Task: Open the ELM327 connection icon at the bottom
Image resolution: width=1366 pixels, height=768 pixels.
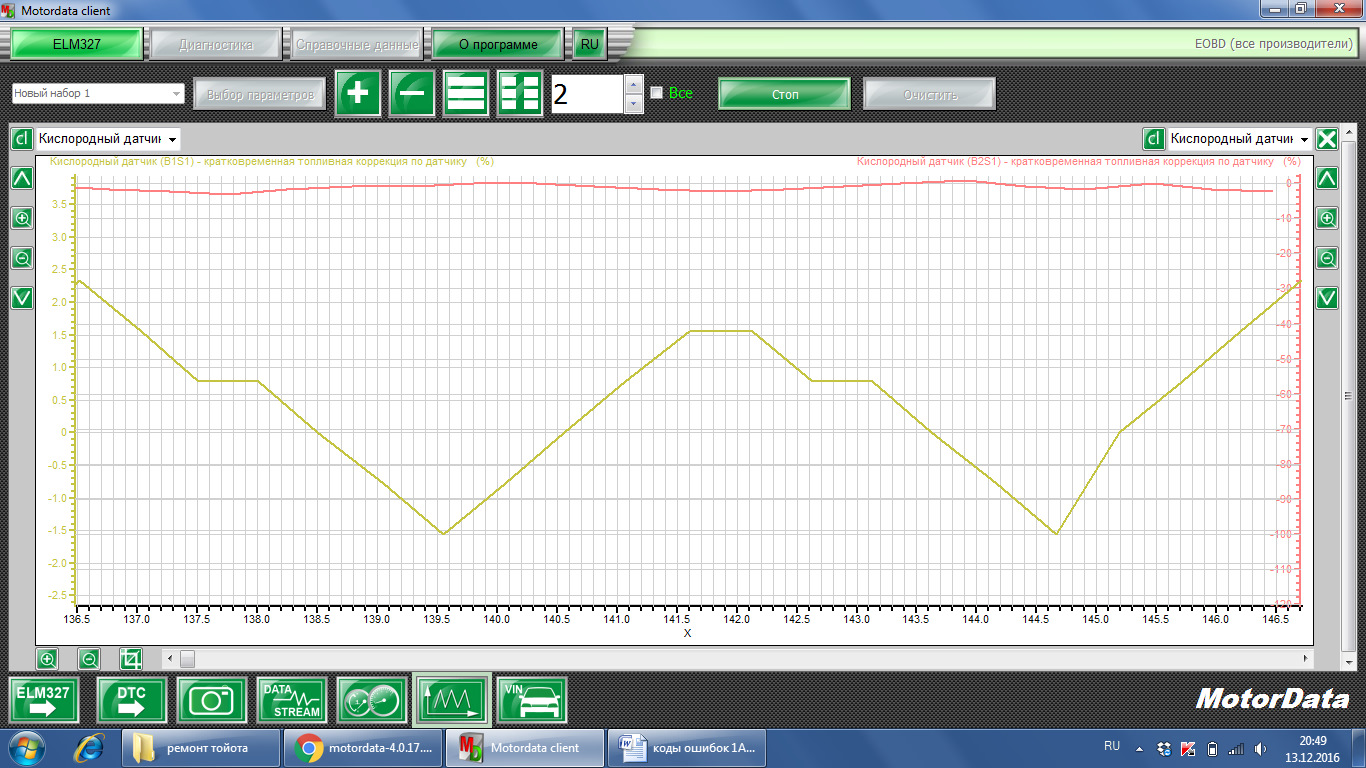Action: click(x=44, y=700)
